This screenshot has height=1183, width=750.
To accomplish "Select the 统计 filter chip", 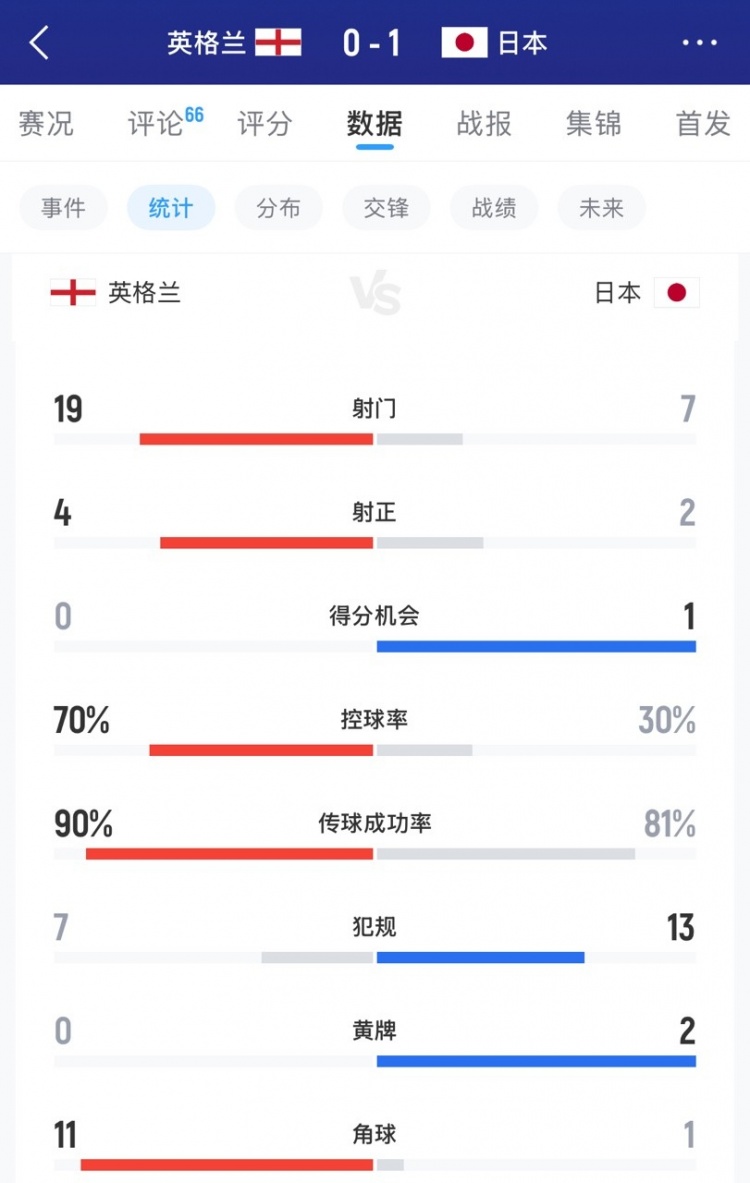I will [170, 208].
